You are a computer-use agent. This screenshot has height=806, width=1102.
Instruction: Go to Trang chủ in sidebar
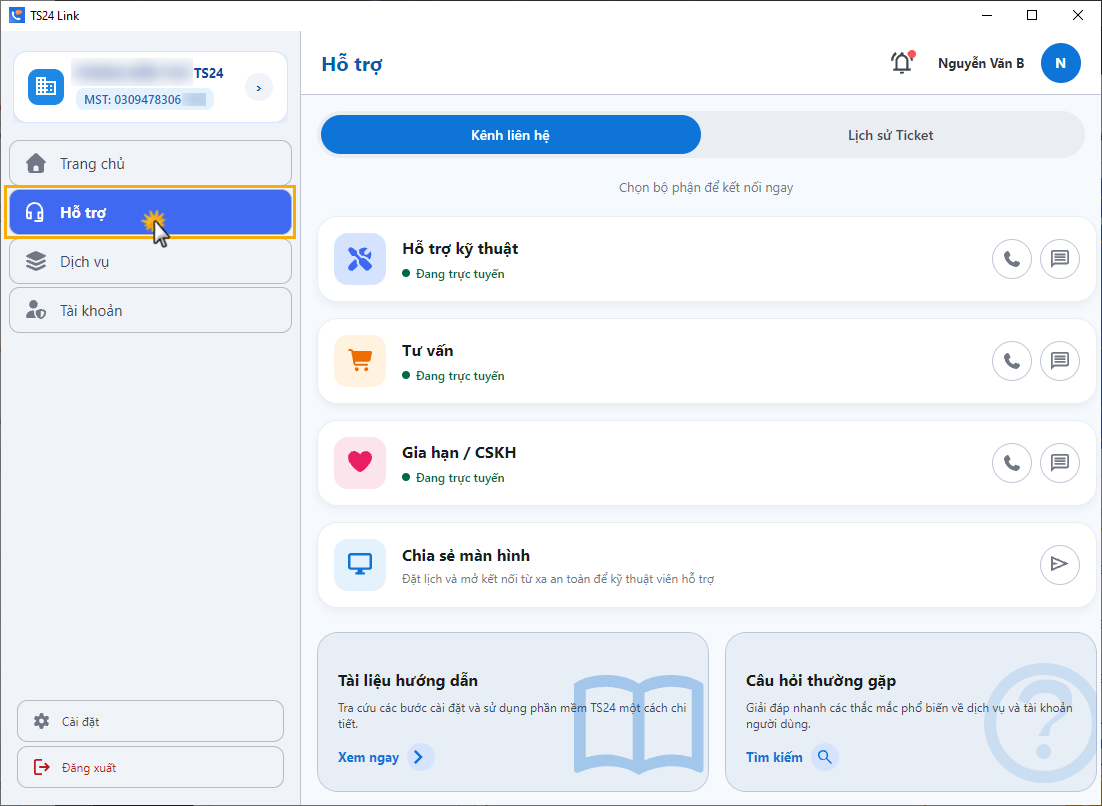click(150, 163)
